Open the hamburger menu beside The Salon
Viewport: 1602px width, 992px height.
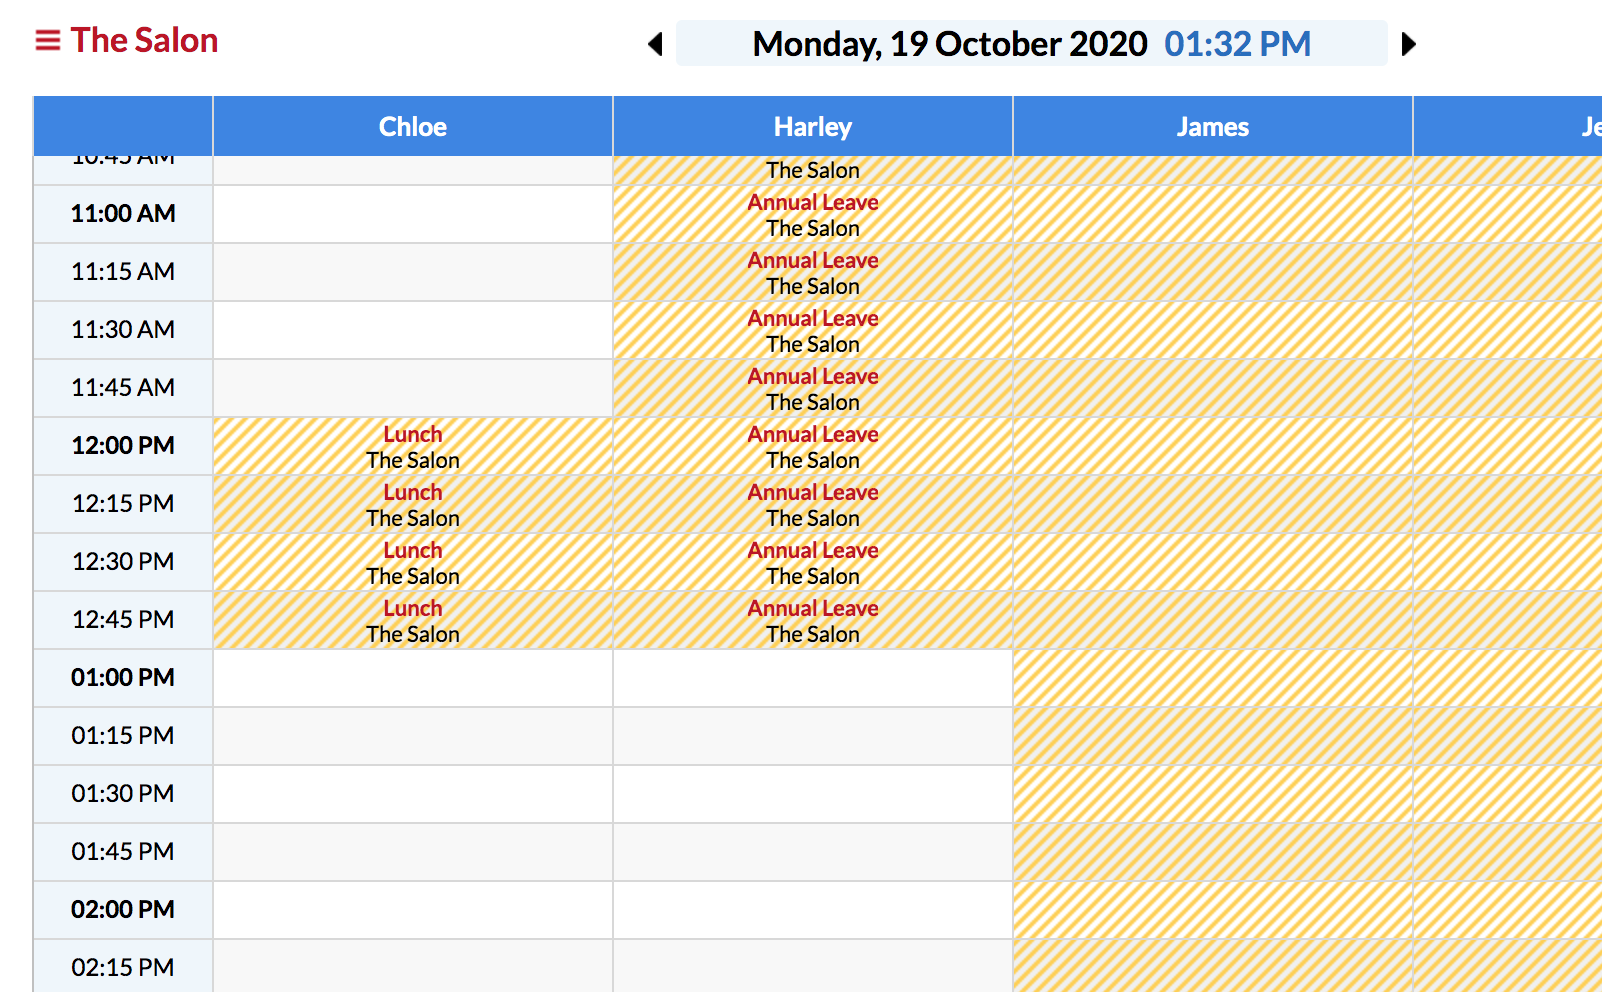point(48,41)
